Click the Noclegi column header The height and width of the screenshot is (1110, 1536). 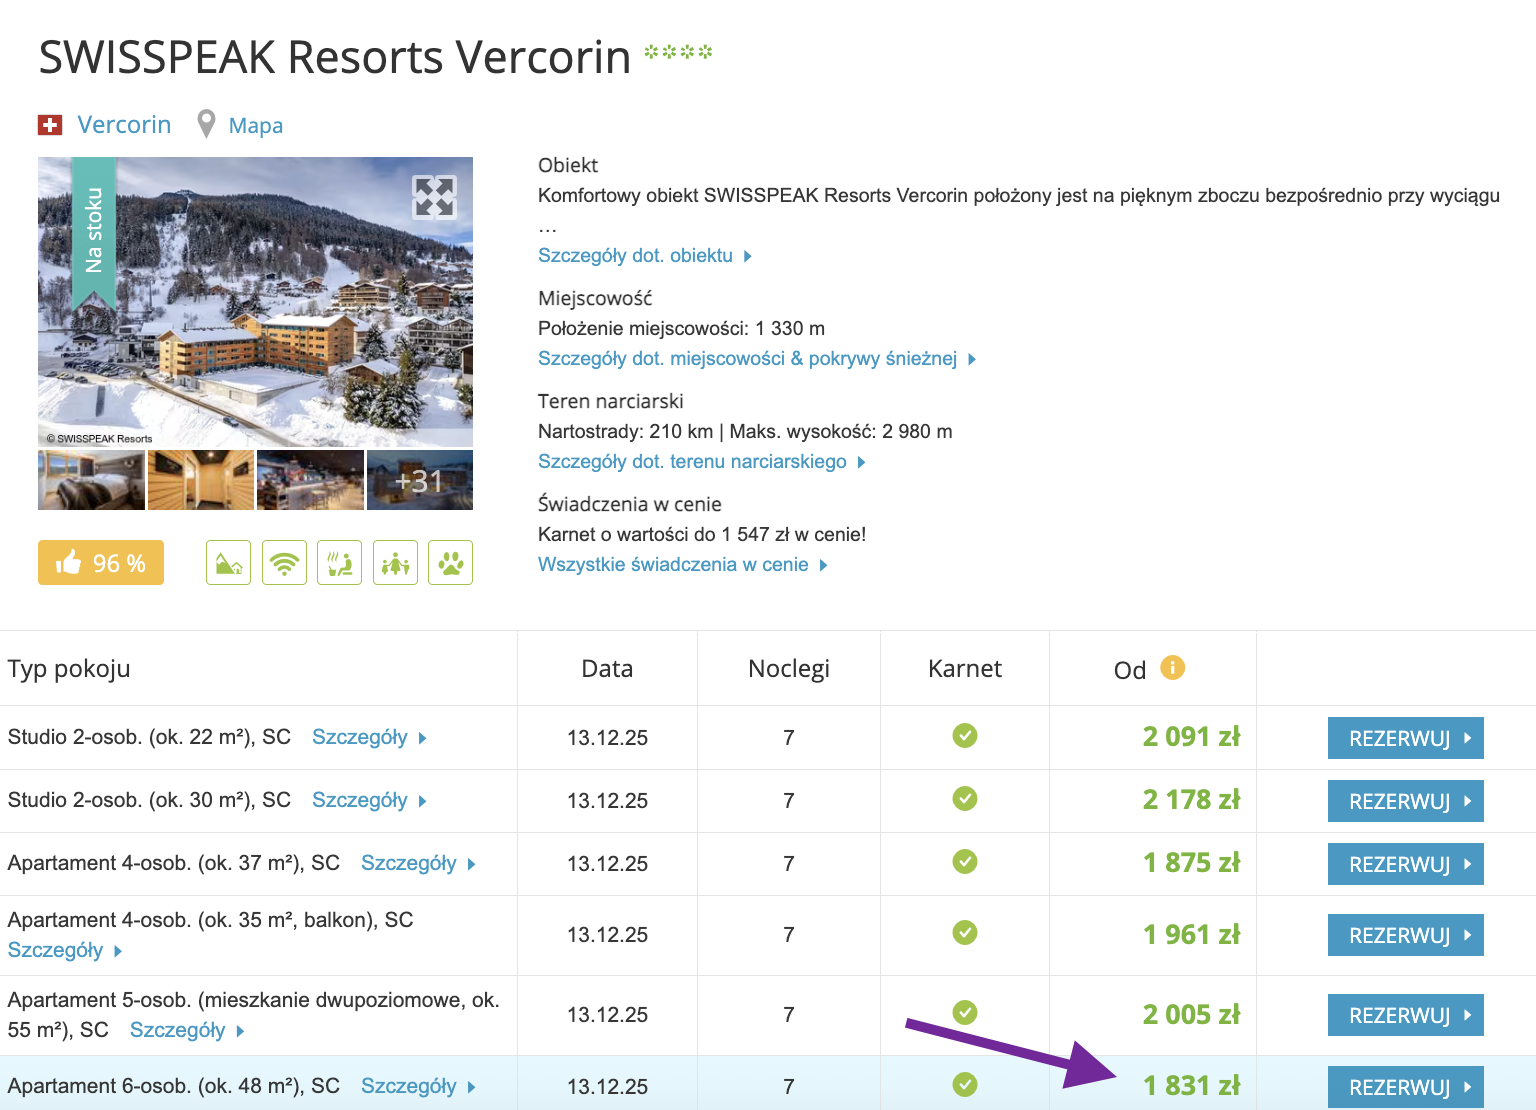[x=789, y=669]
